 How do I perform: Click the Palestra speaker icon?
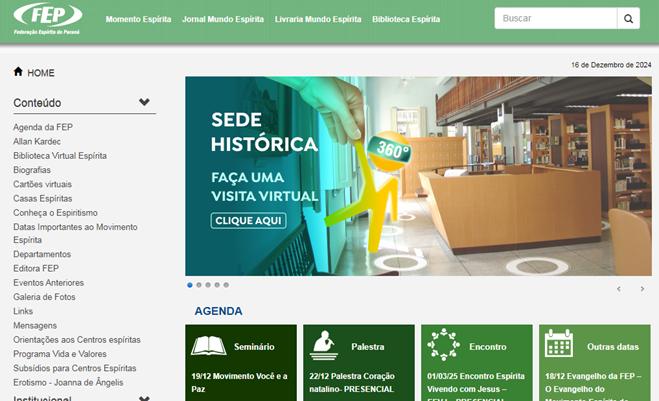[x=323, y=346]
